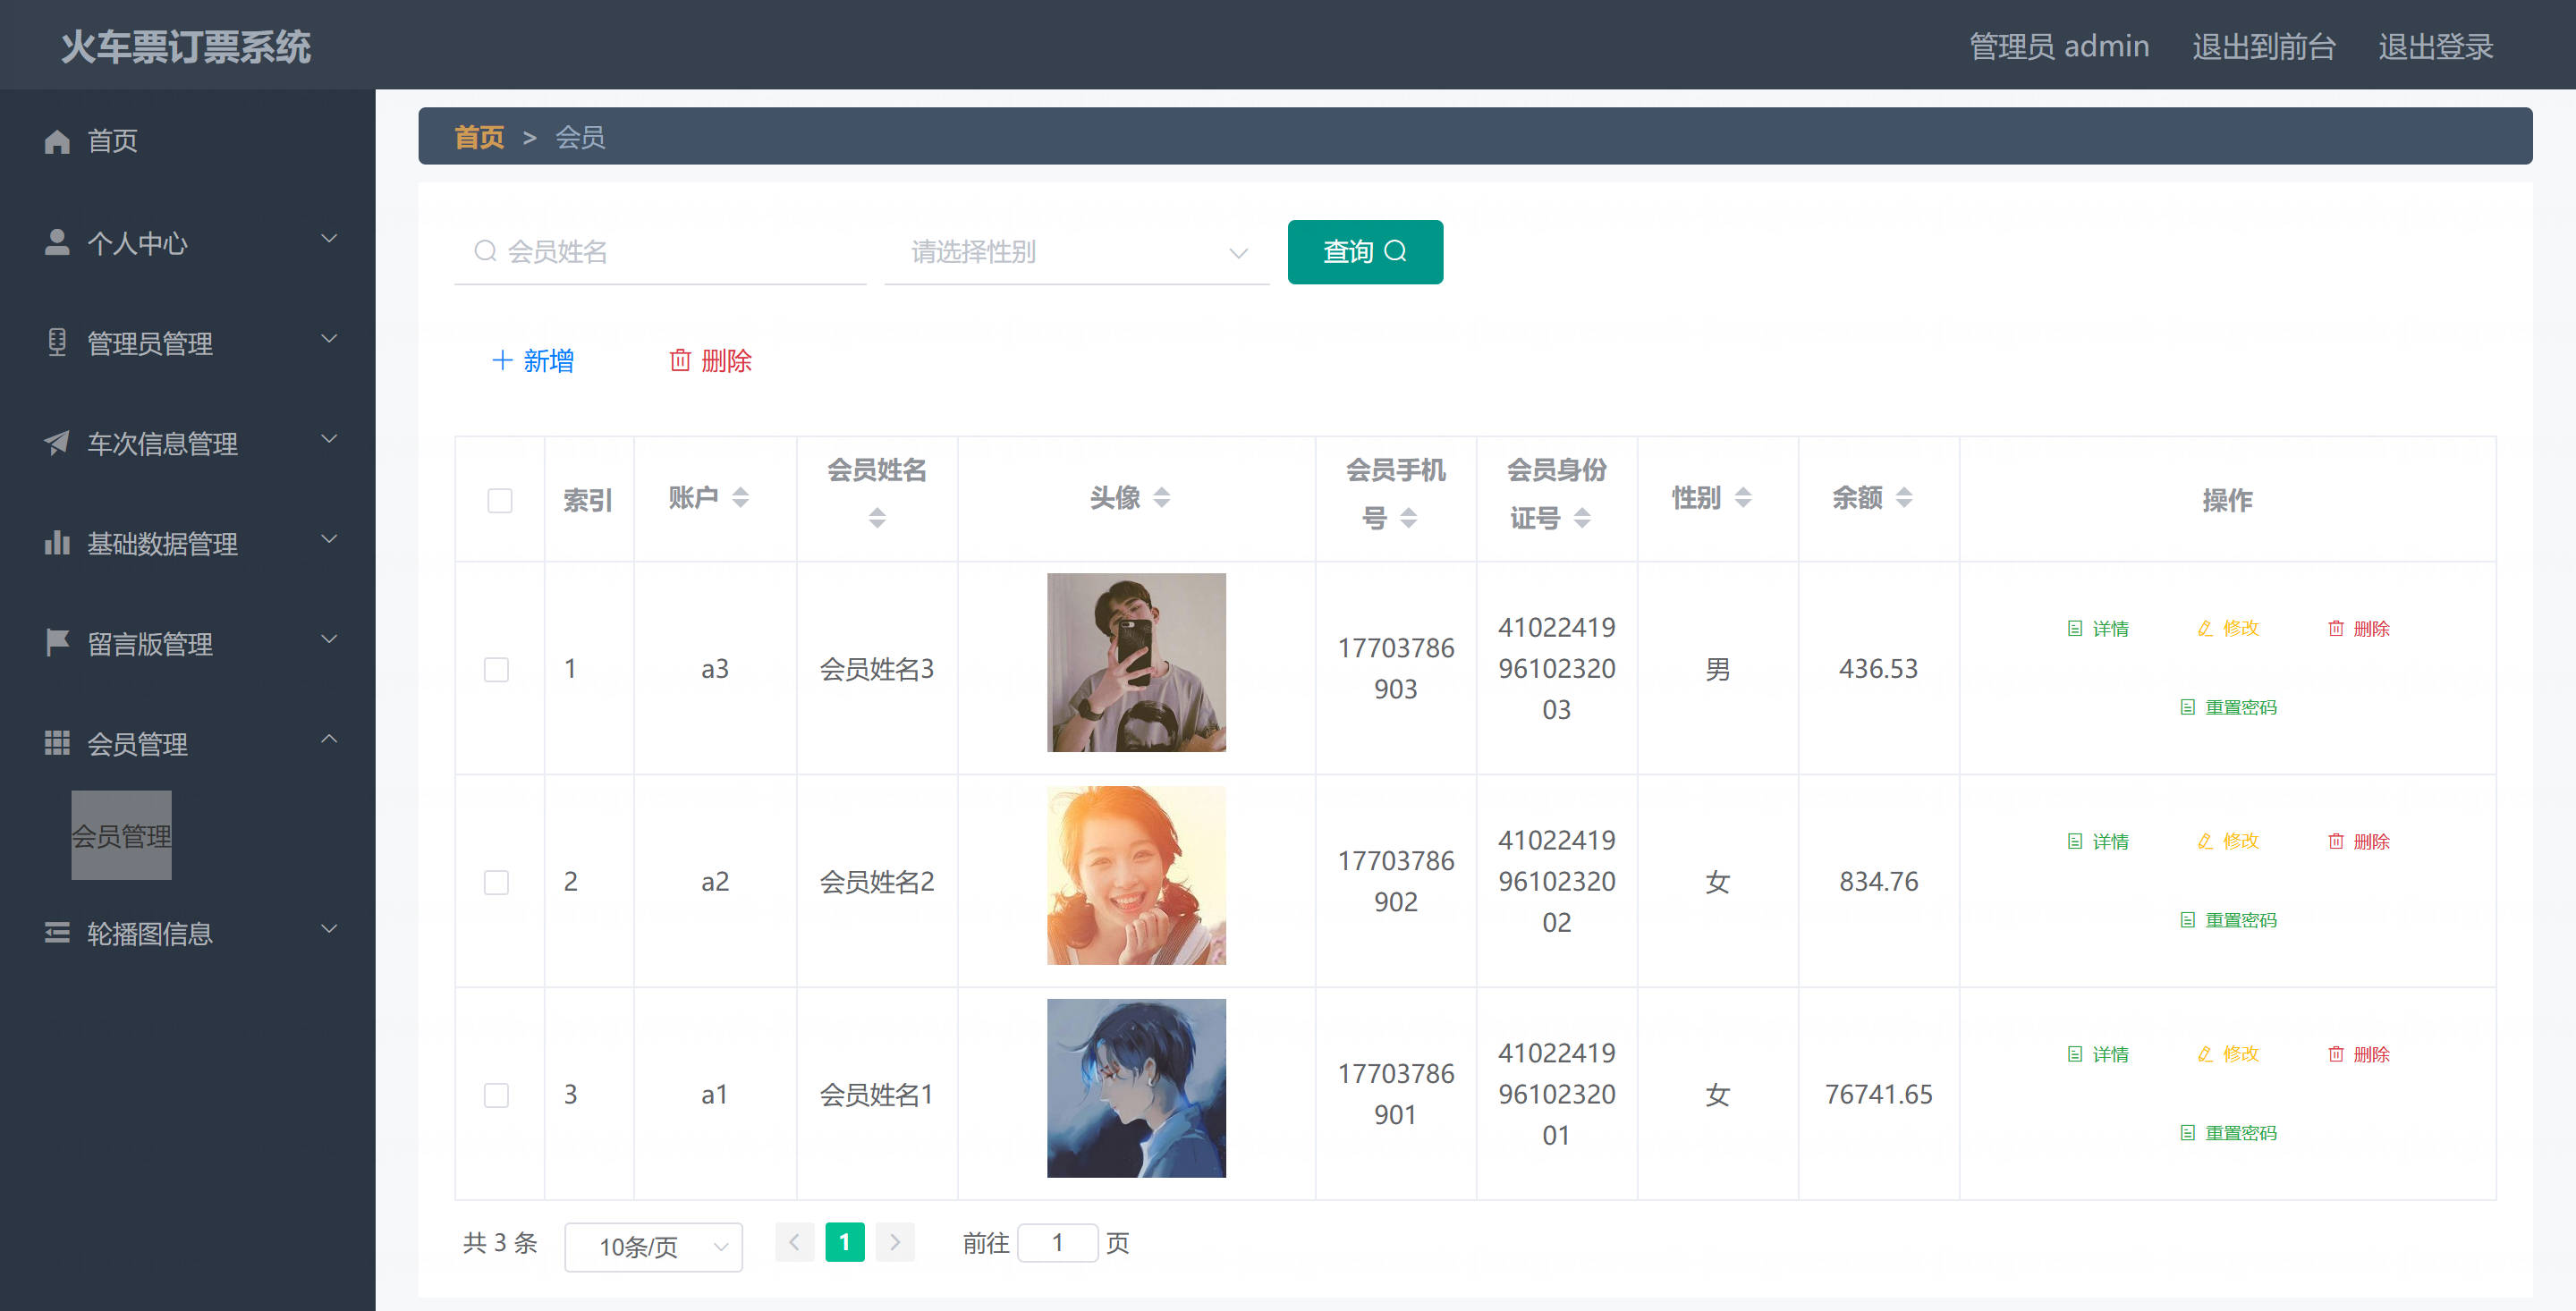Toggle the select-all checkbox in table header
This screenshot has width=2576, height=1311.
tap(500, 500)
